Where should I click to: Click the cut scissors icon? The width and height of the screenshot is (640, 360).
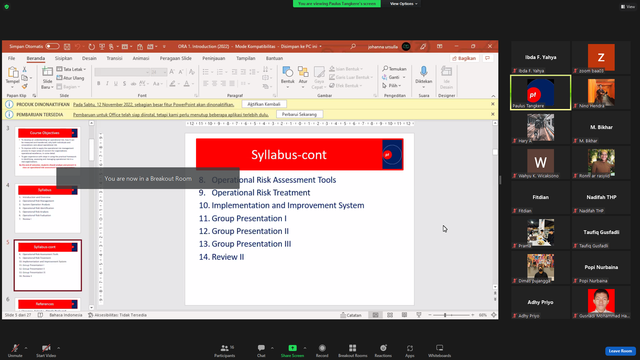[x=24, y=69]
